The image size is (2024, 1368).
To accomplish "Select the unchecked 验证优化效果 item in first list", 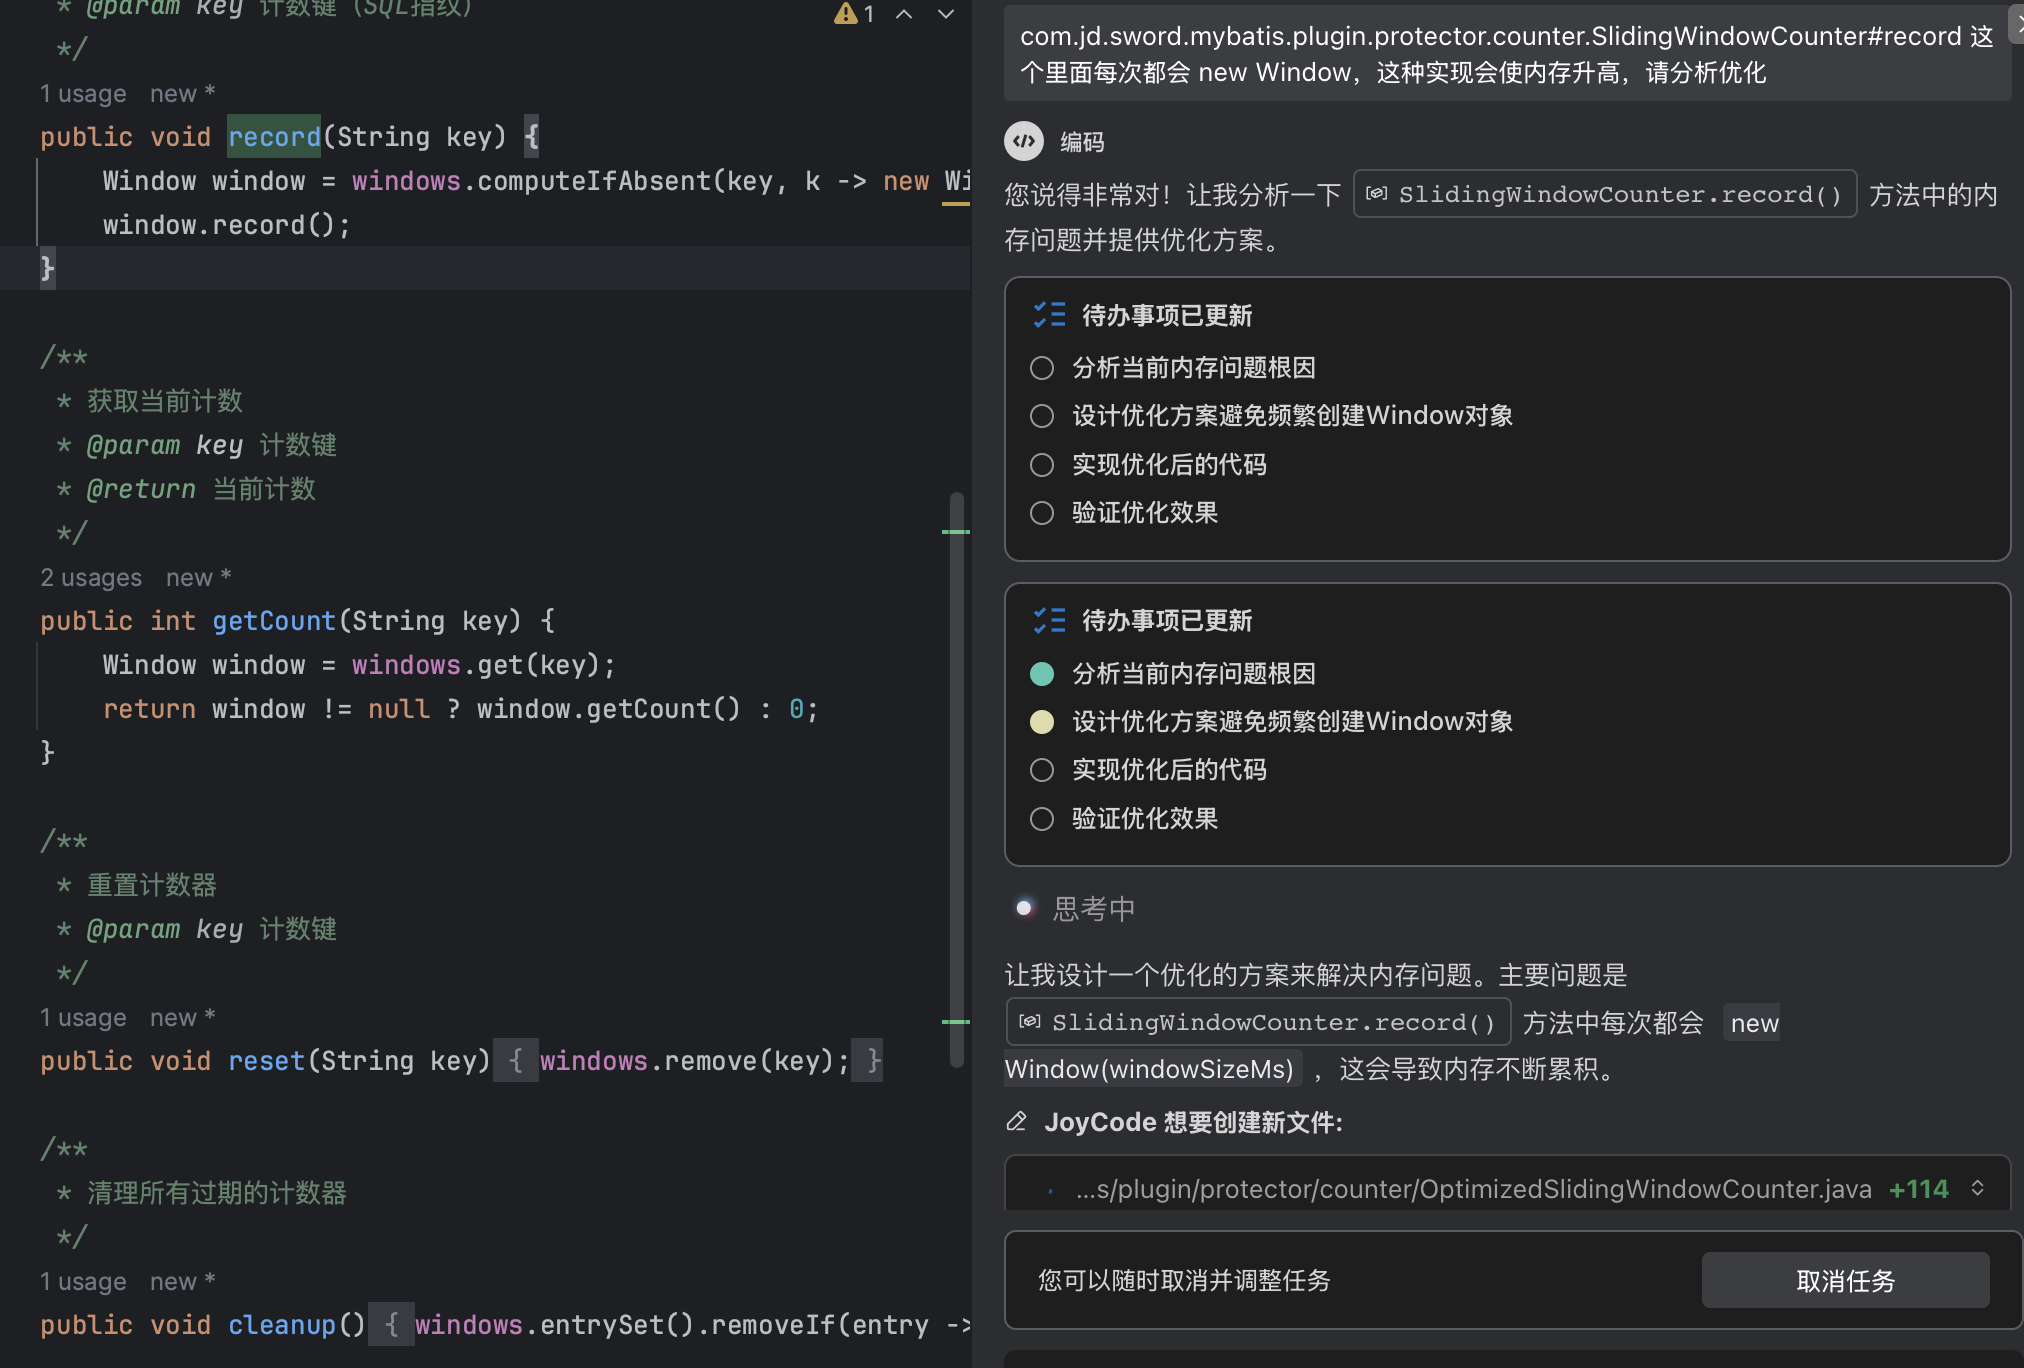I will [x=1042, y=513].
